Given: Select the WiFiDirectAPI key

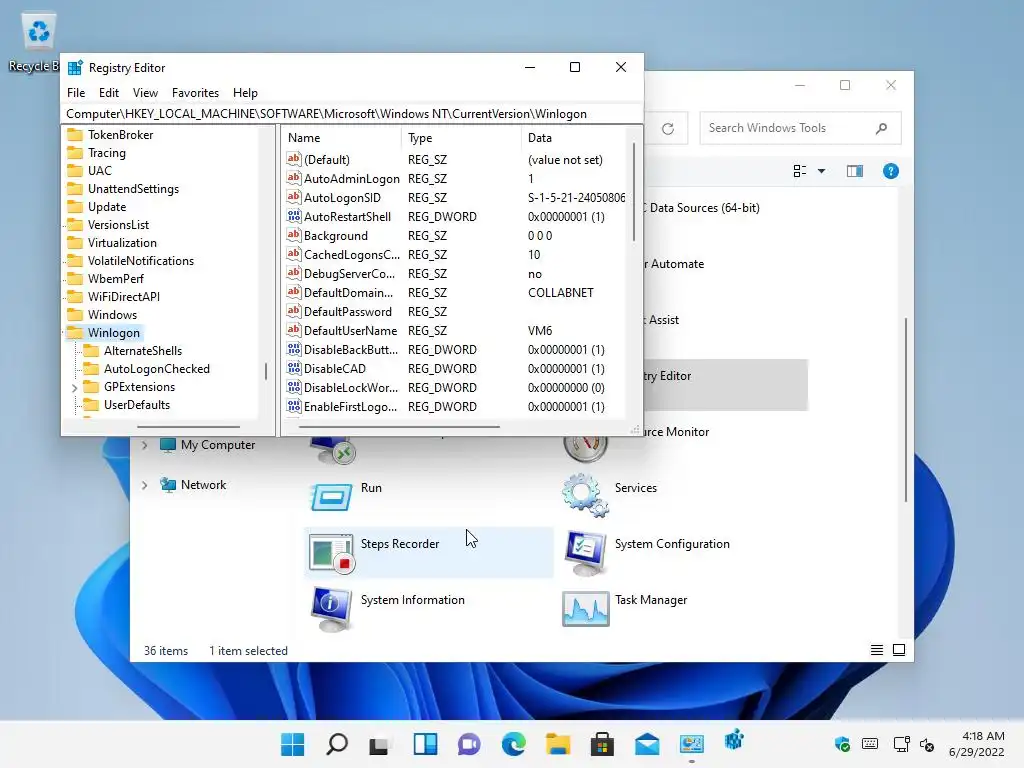Looking at the screenshot, I should coord(123,297).
